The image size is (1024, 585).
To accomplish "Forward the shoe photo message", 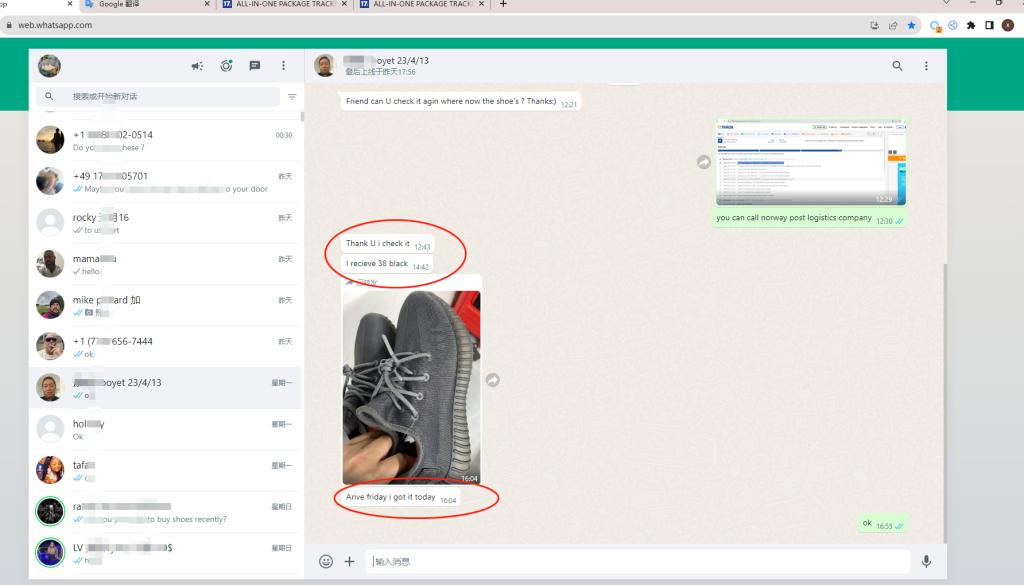I will (493, 380).
